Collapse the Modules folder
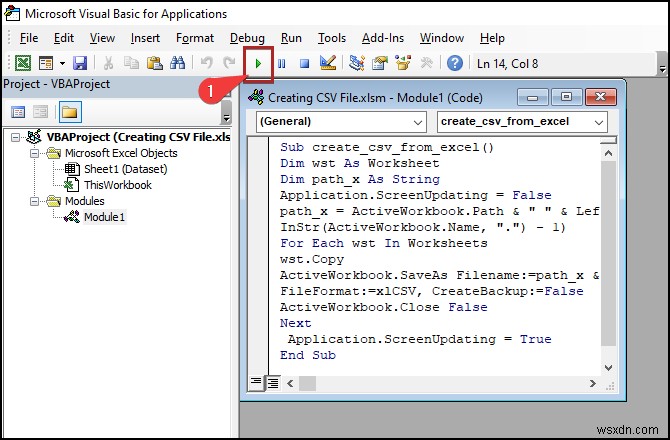The height and width of the screenshot is (440, 670). click(35, 201)
